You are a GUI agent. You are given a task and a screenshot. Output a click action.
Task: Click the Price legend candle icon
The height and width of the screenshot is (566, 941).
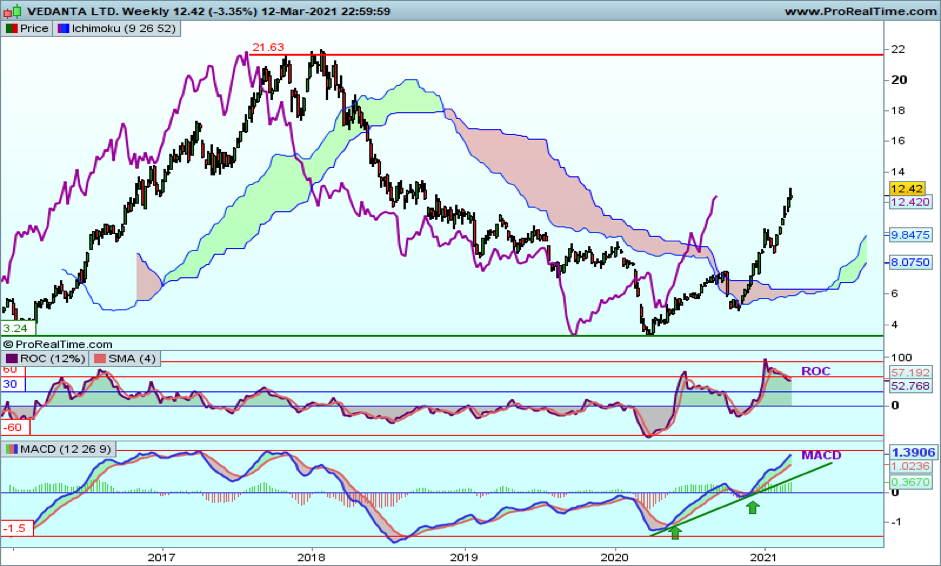point(11,28)
